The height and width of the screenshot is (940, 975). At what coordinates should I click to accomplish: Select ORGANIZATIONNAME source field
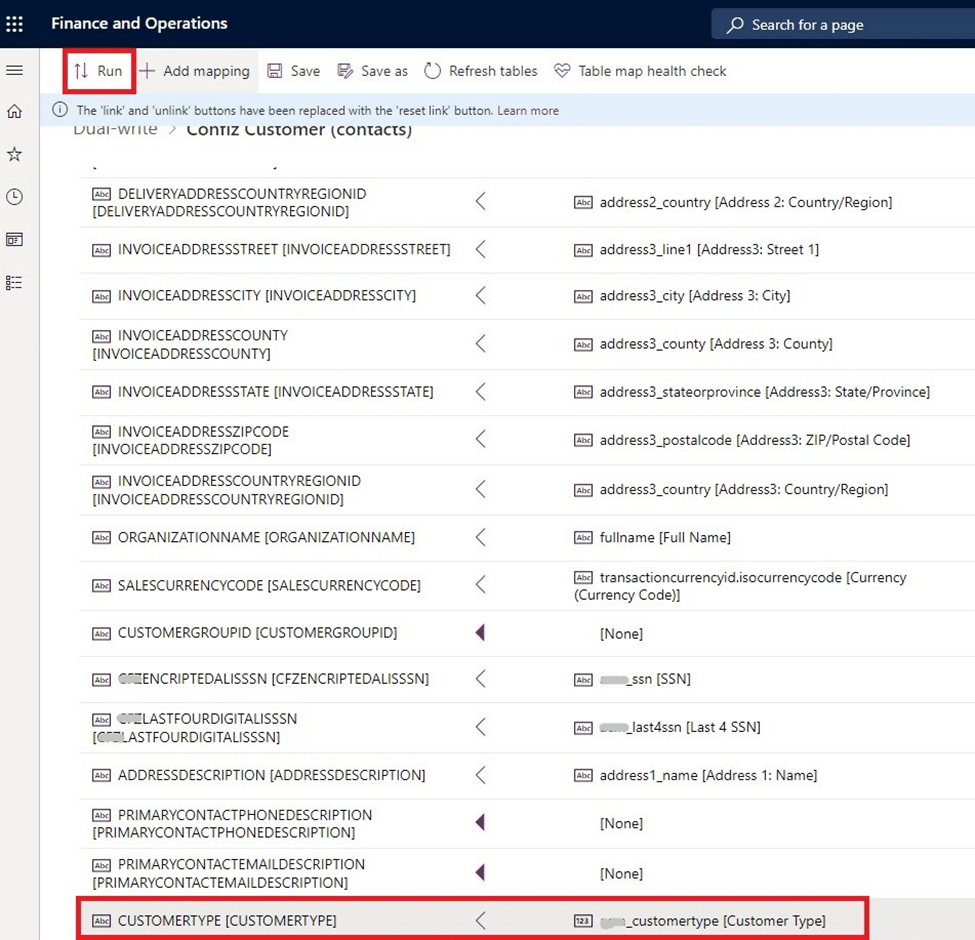coord(253,538)
